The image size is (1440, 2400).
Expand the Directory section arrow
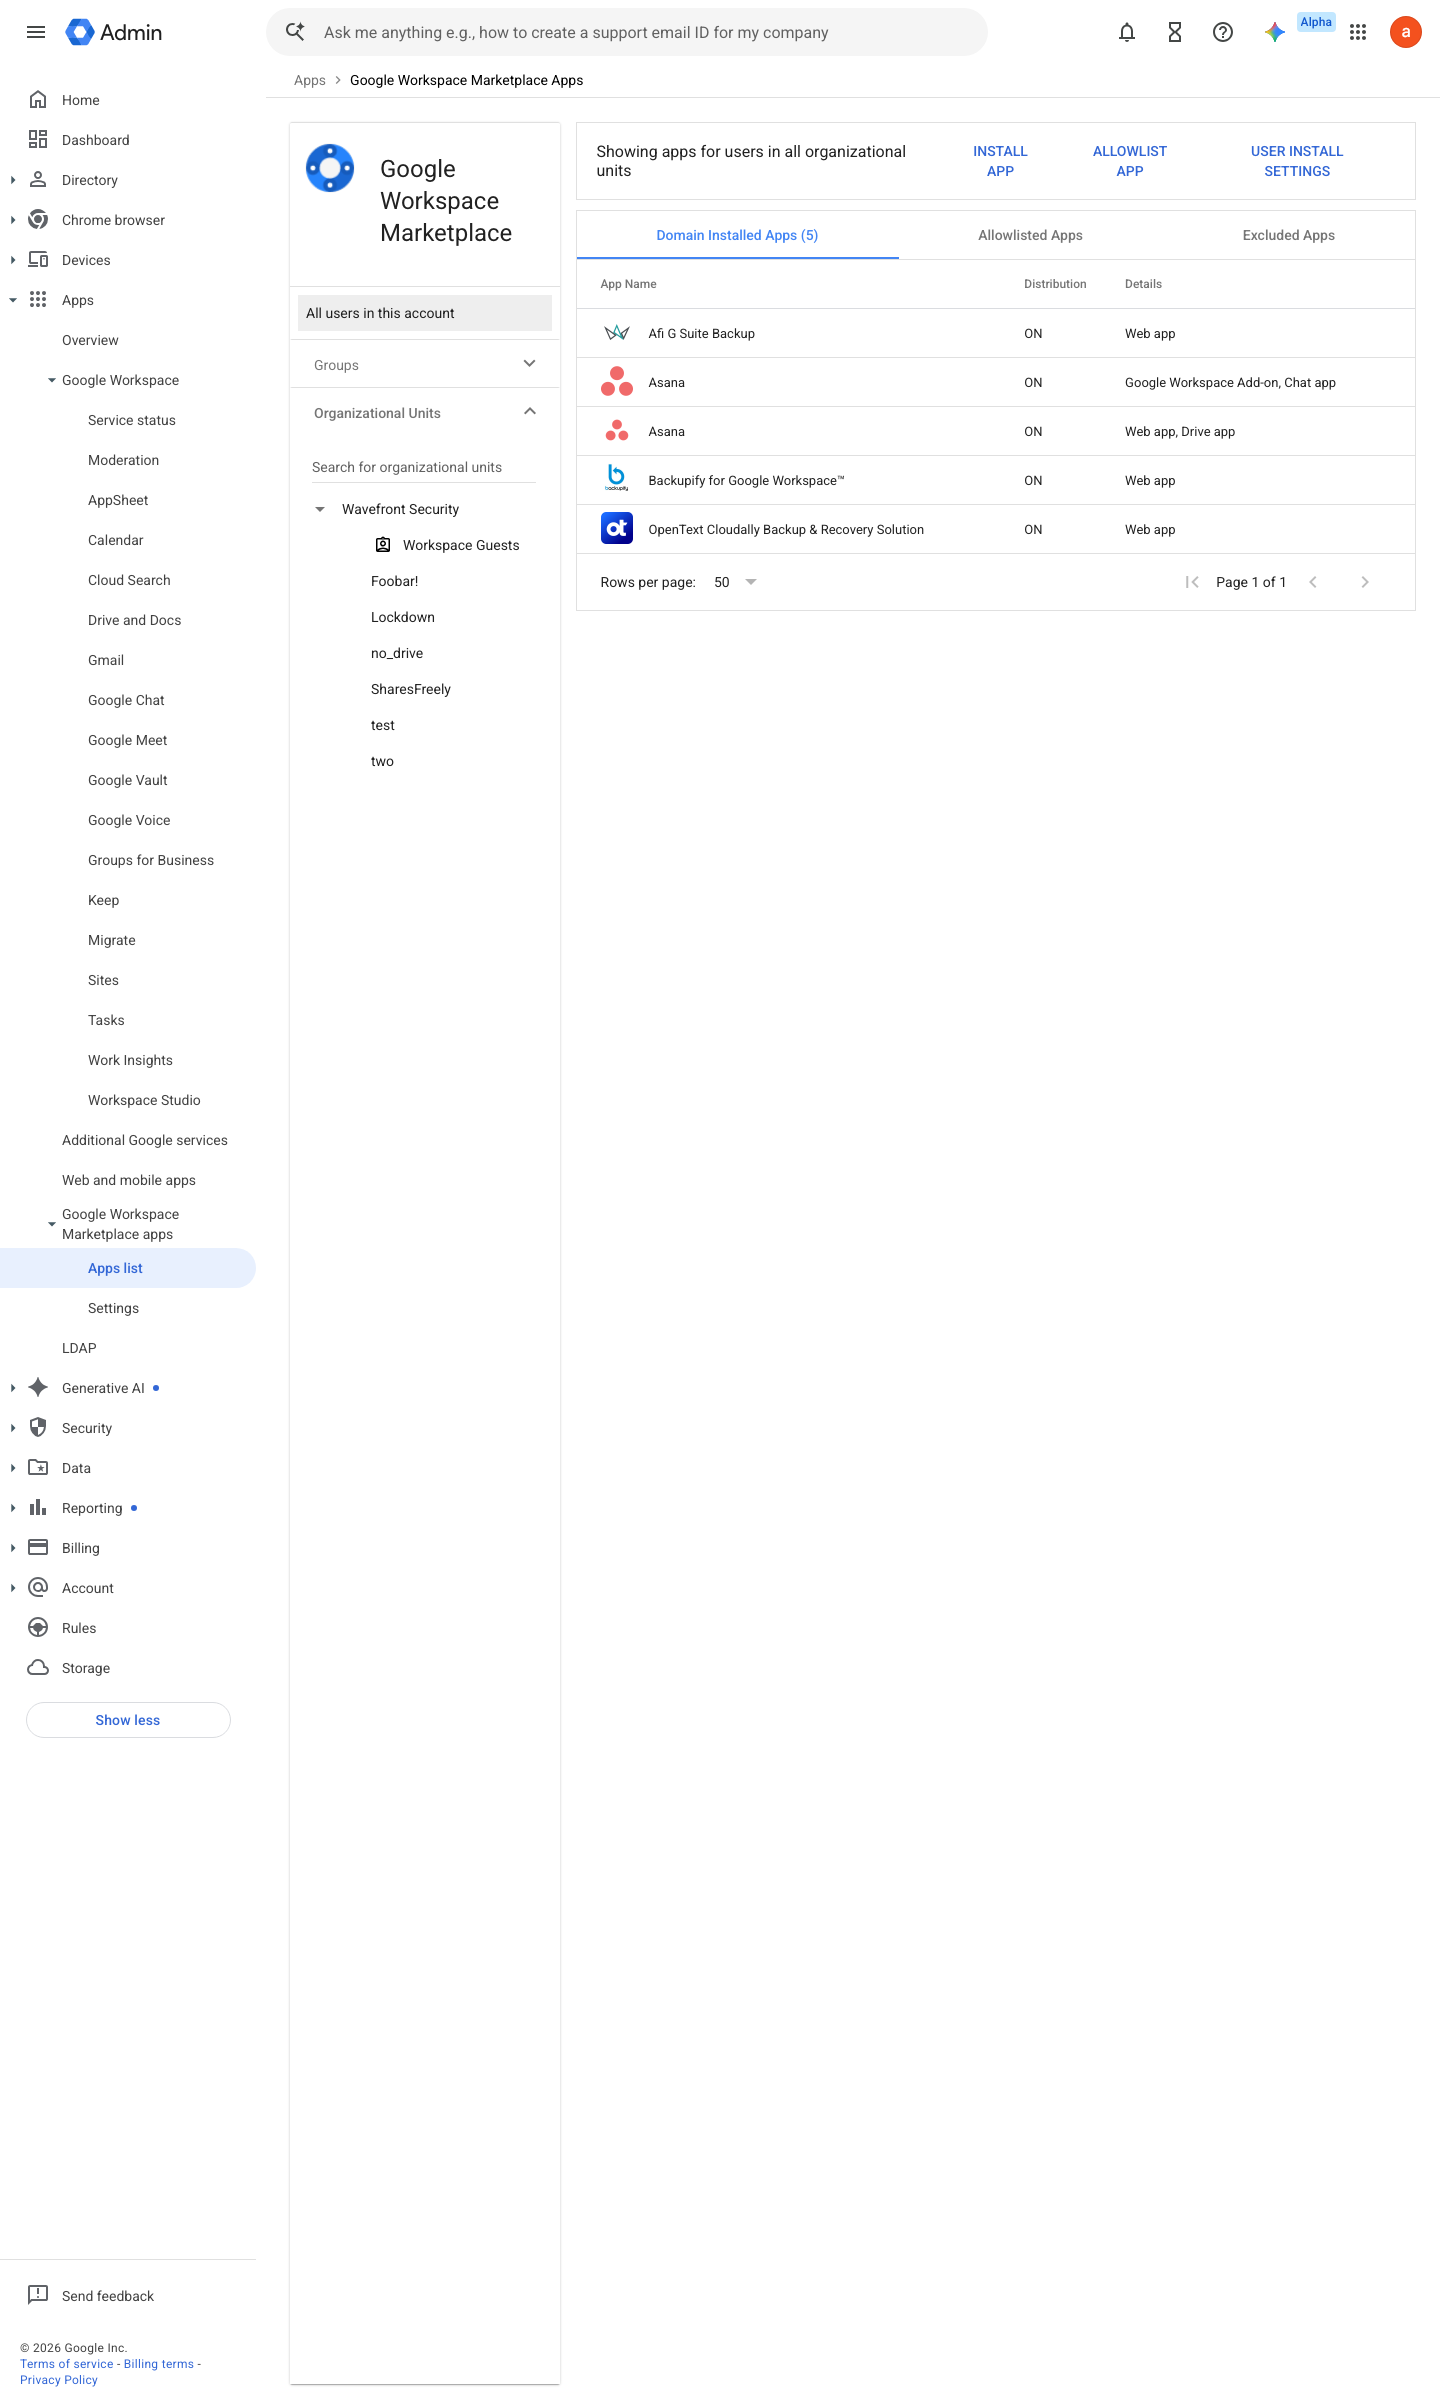(x=13, y=180)
